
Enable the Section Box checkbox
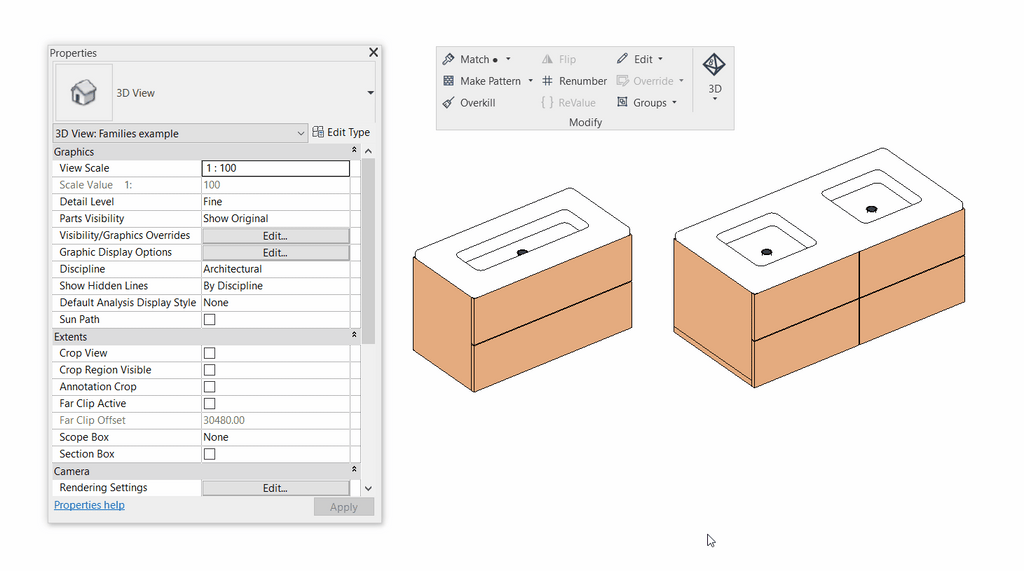click(210, 454)
